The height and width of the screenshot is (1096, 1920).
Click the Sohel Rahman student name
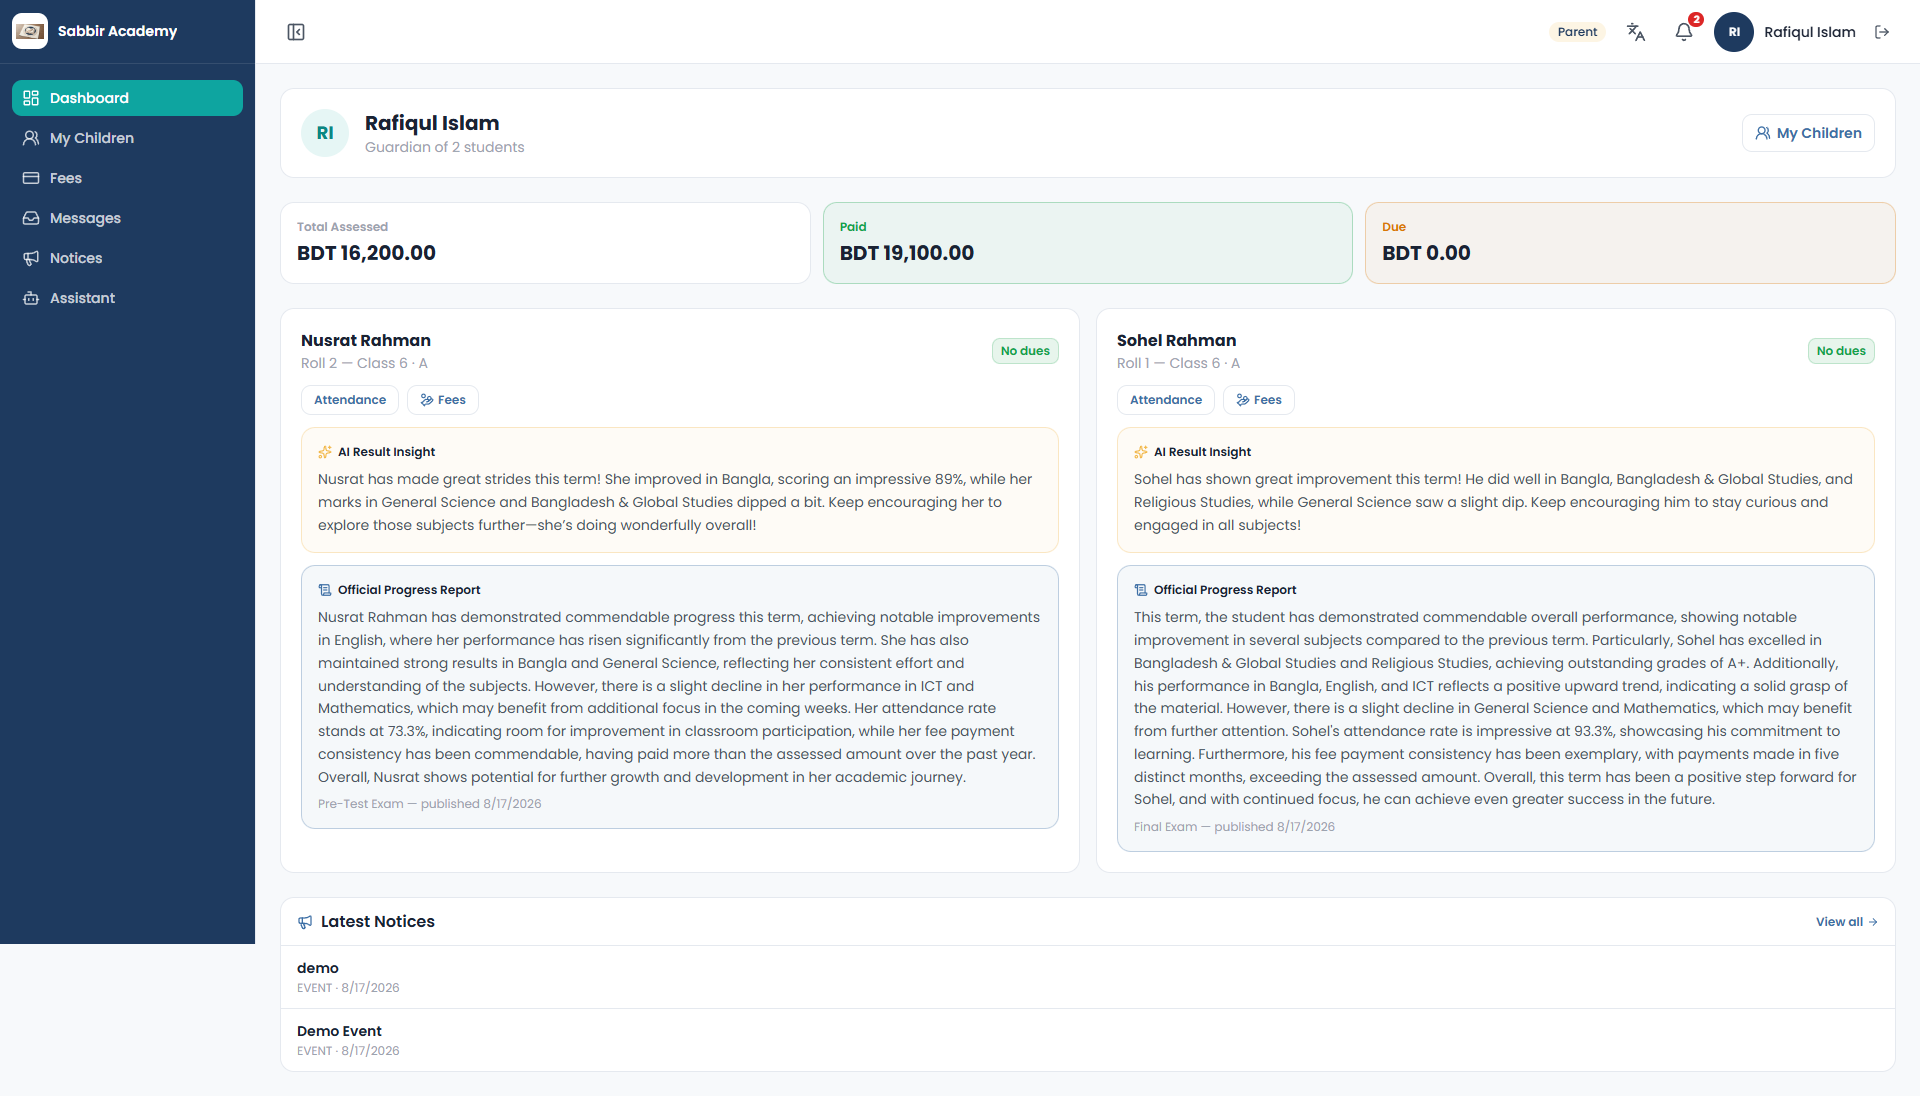point(1176,341)
